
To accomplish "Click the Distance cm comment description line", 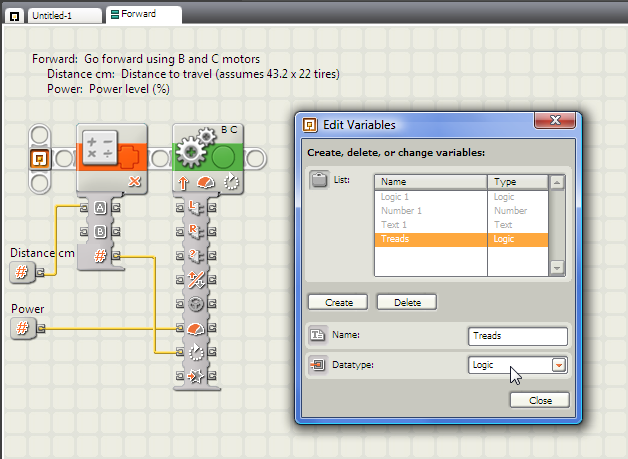I will click(193, 74).
